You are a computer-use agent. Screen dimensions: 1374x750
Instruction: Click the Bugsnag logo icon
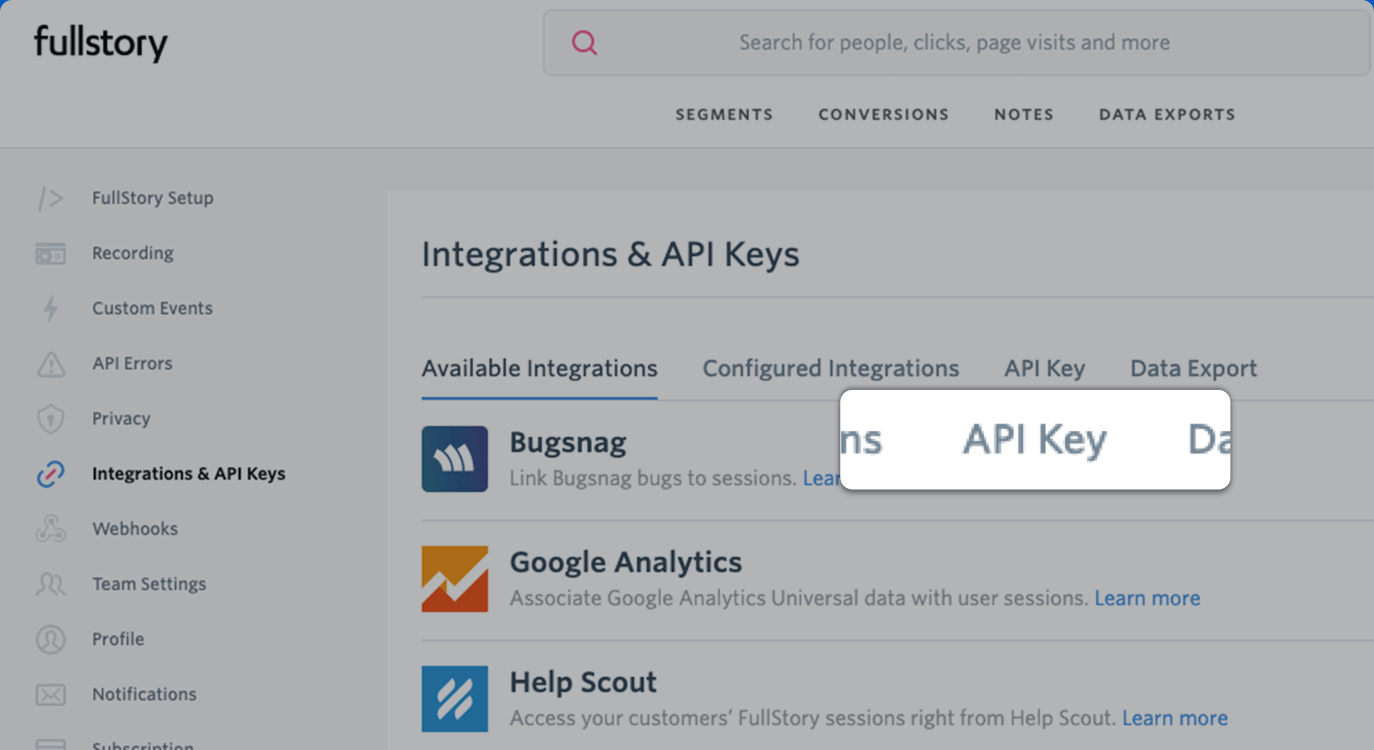[455, 459]
